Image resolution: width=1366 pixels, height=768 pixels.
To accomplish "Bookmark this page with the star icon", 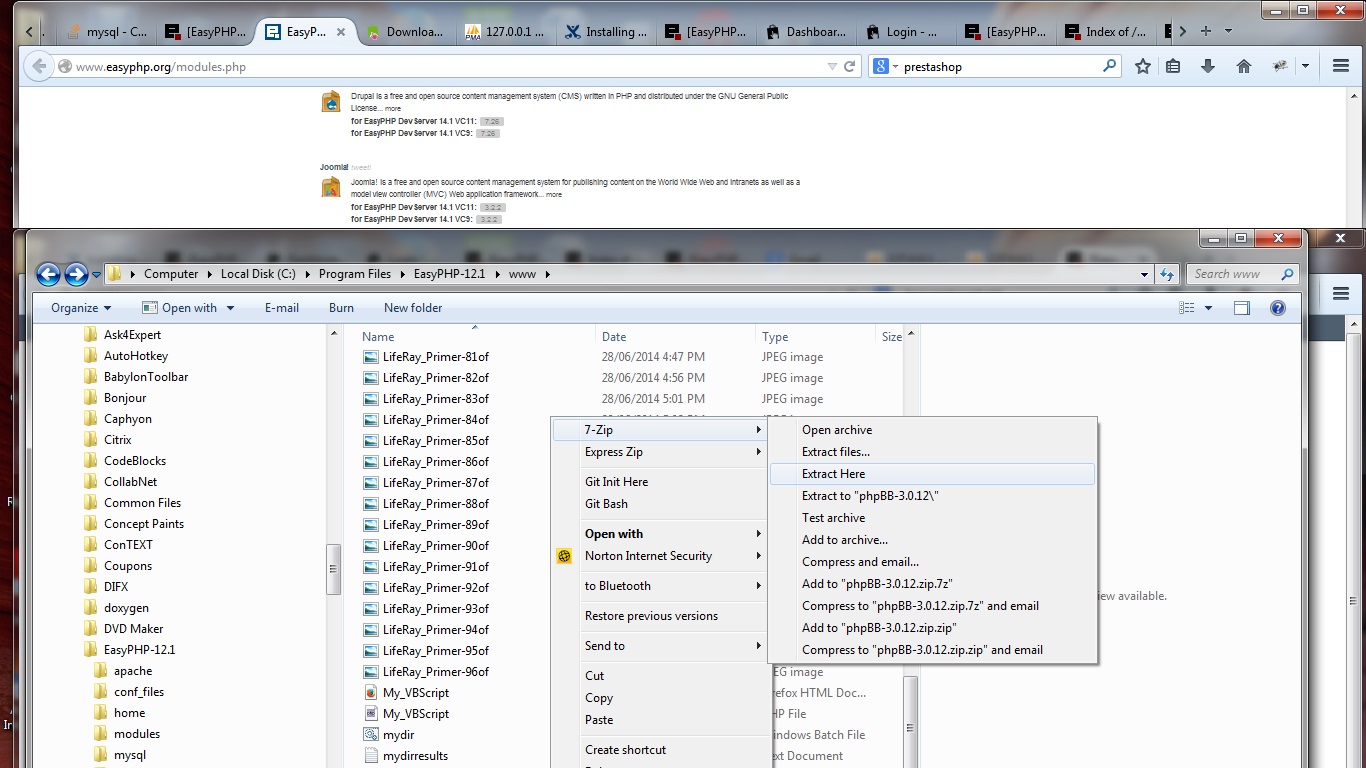I will [x=1143, y=67].
